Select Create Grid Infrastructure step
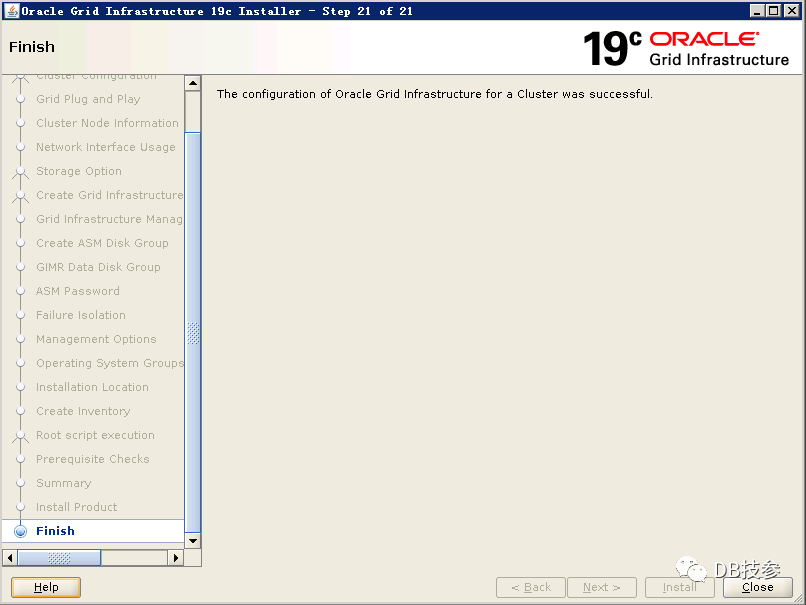The width and height of the screenshot is (806, 605). [x=109, y=195]
